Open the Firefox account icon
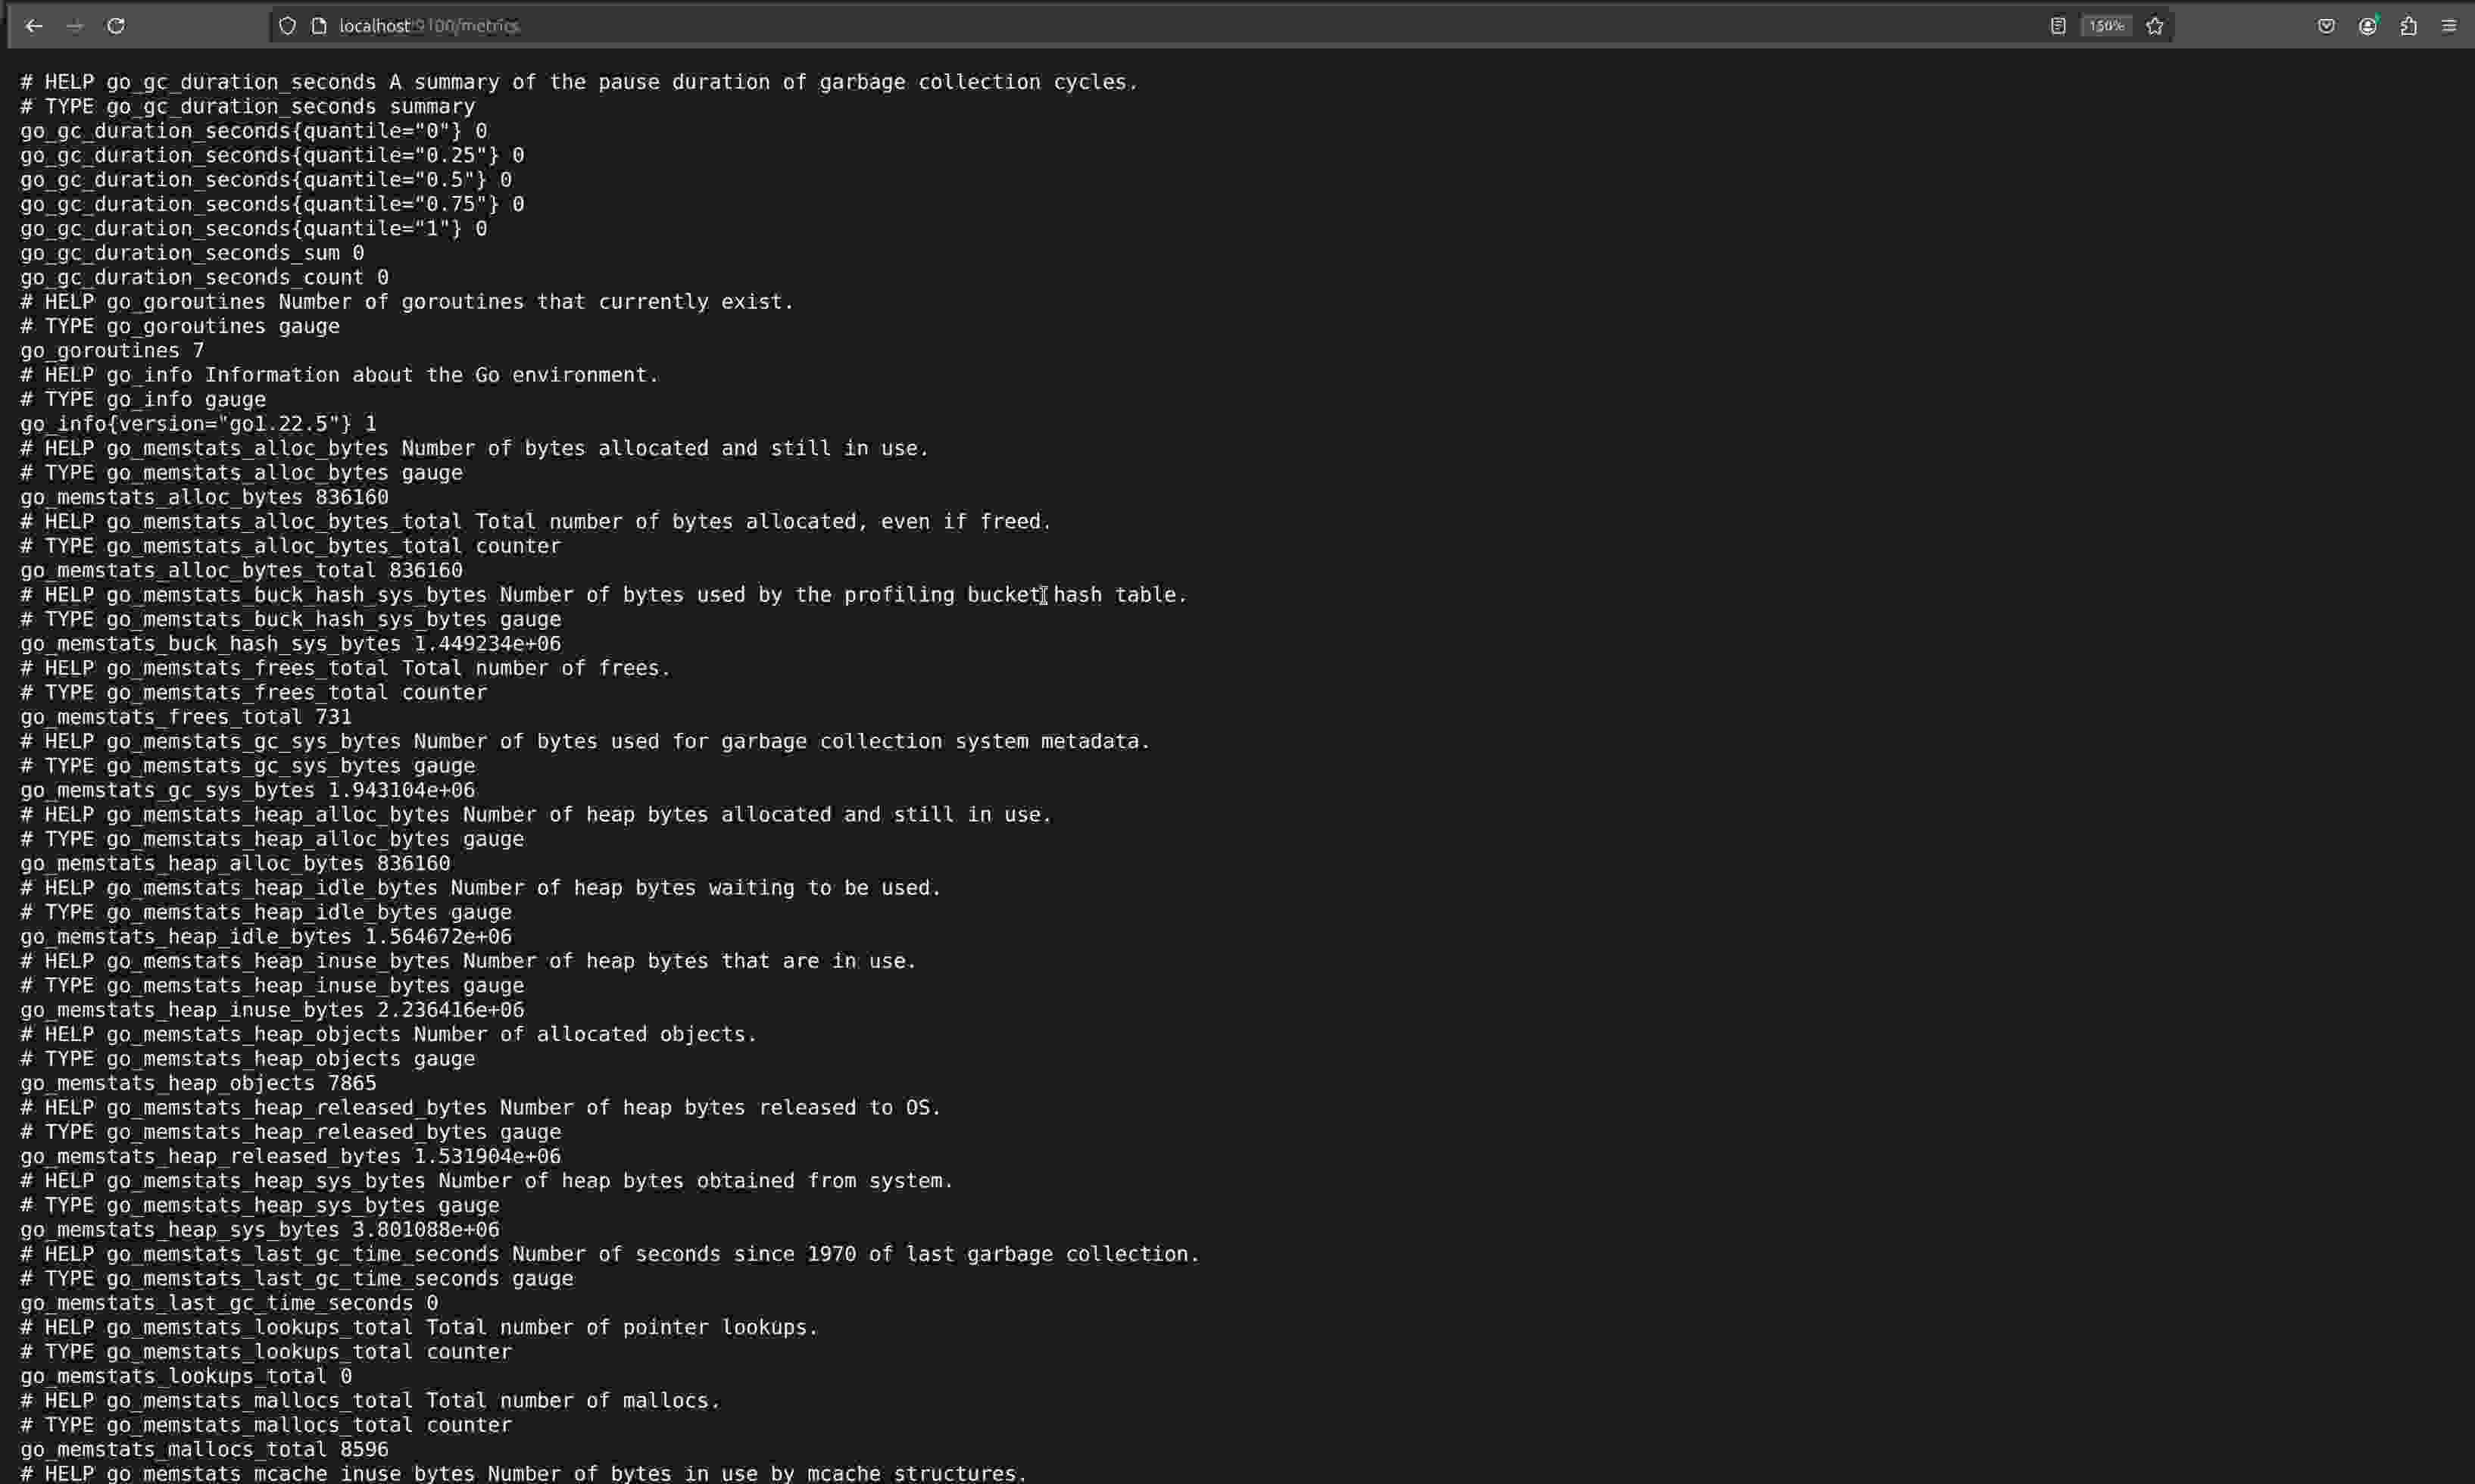This screenshot has height=1484, width=2475. (2368, 25)
